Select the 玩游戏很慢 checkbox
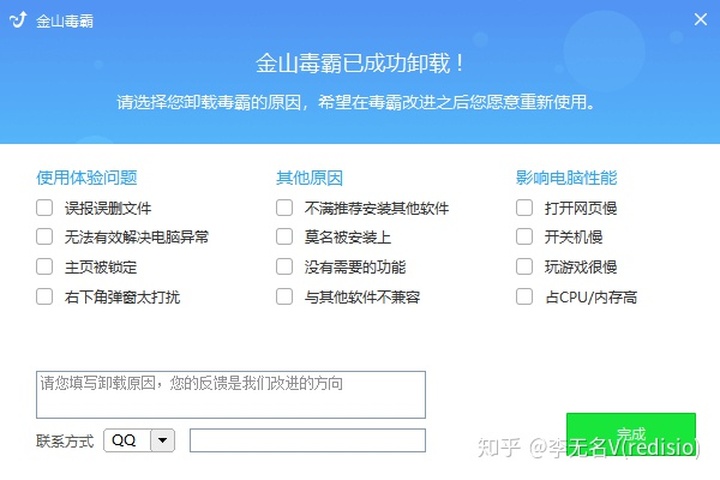Screen dimensions: 720x480 (x=524, y=266)
